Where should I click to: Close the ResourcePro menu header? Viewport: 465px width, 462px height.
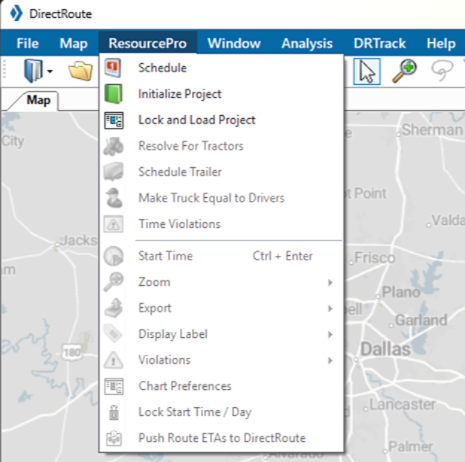148,43
